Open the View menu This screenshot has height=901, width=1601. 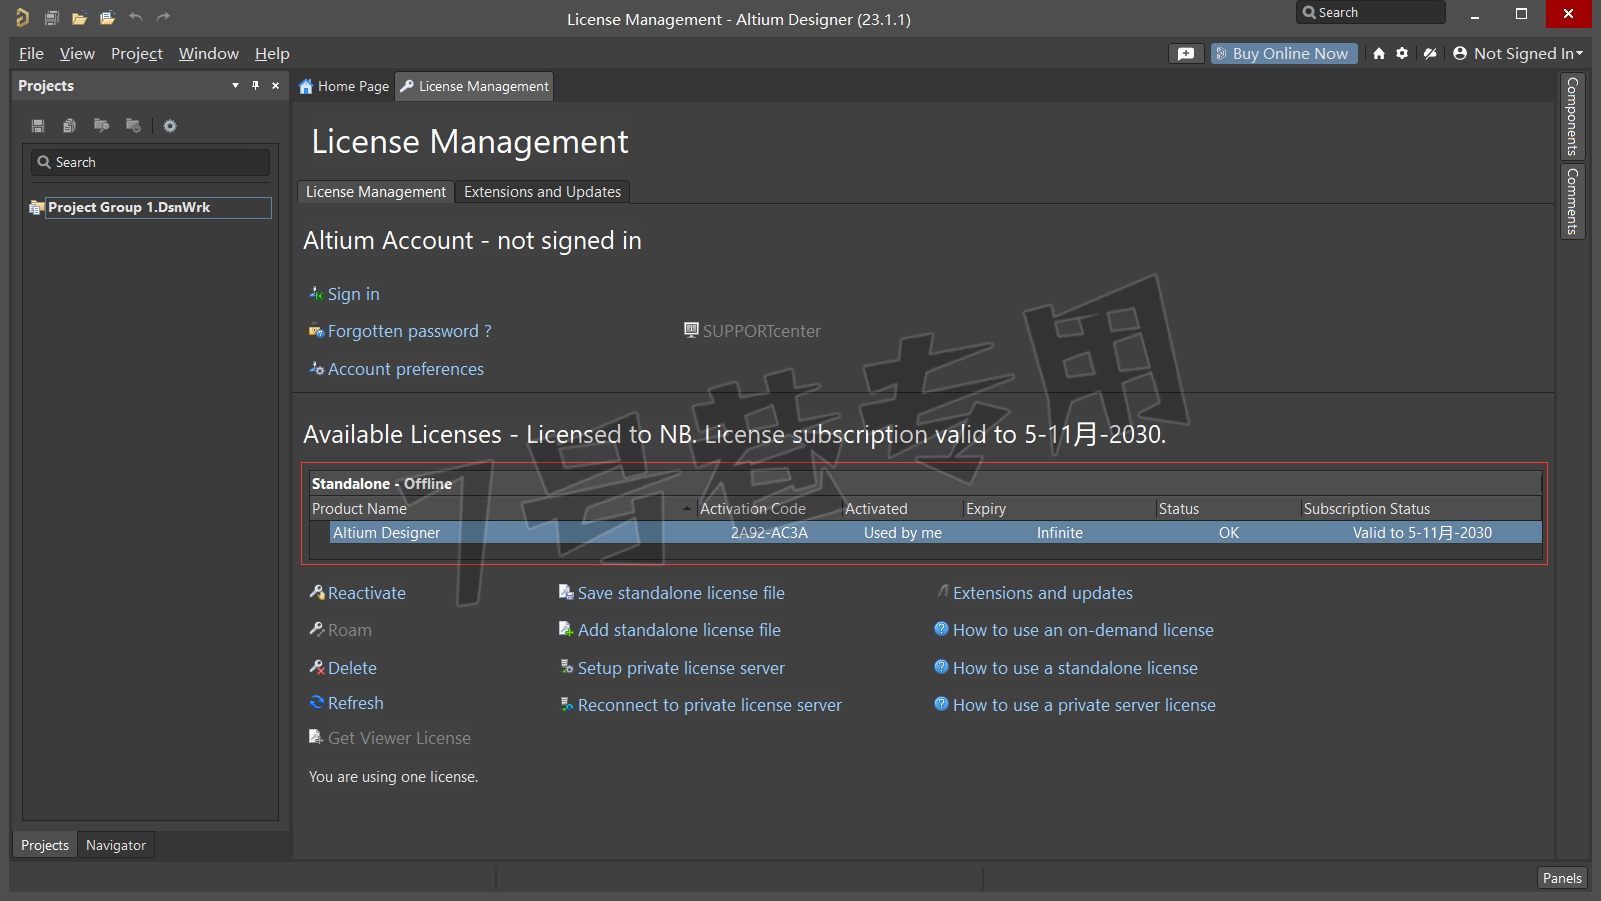(77, 54)
